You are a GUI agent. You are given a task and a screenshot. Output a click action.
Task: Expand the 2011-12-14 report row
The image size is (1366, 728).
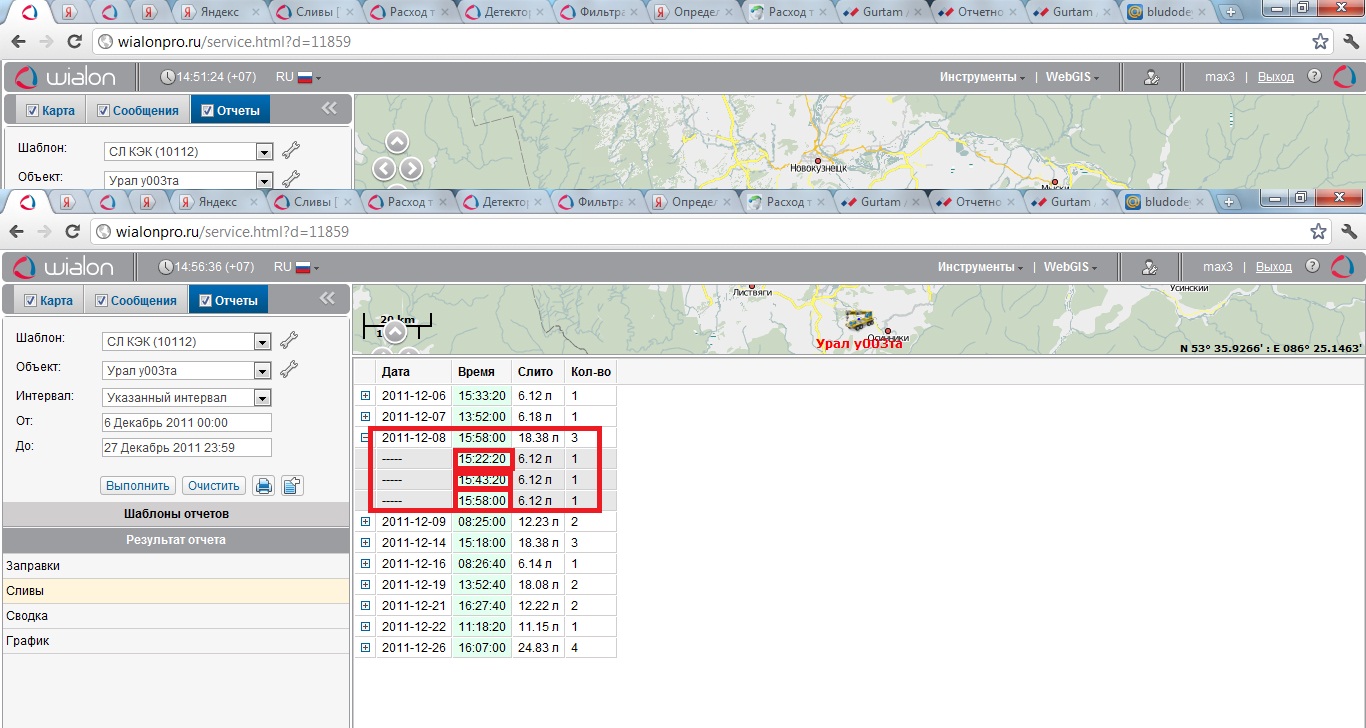(x=365, y=543)
